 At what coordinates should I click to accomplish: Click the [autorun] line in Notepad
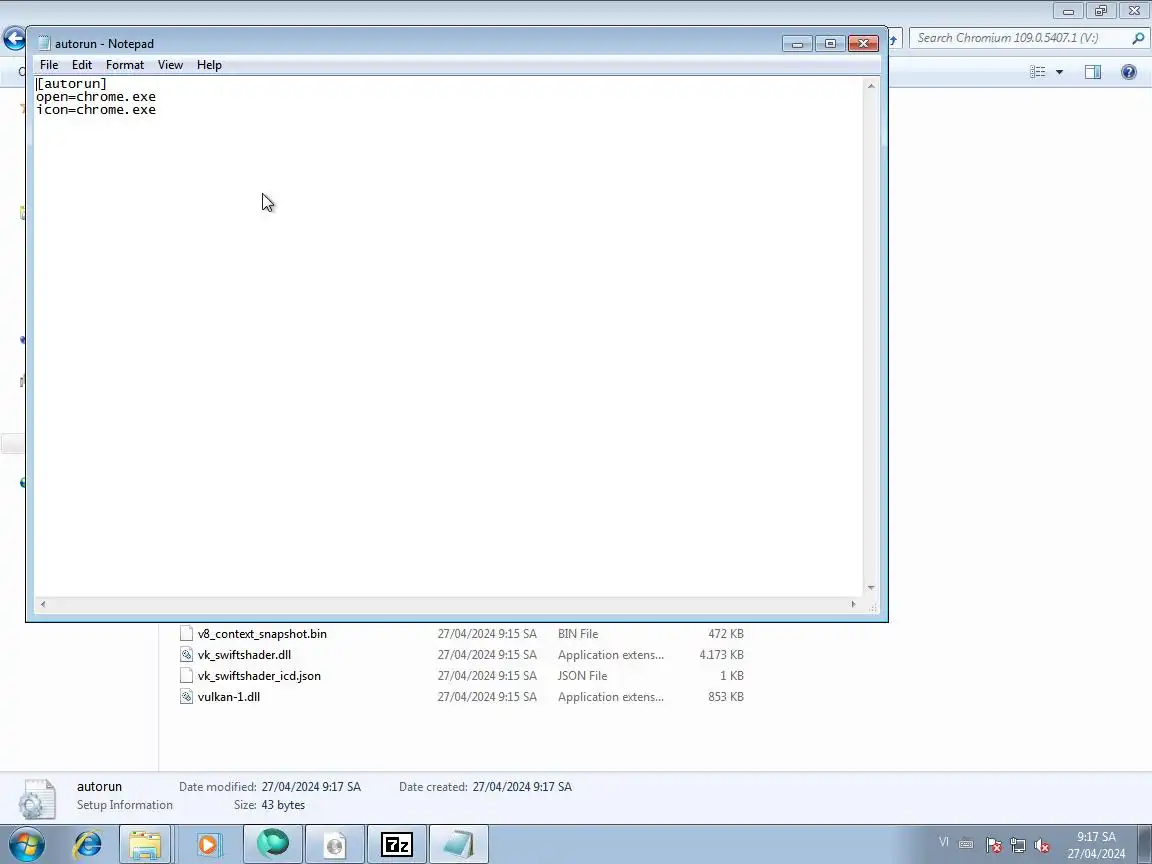[71, 84]
